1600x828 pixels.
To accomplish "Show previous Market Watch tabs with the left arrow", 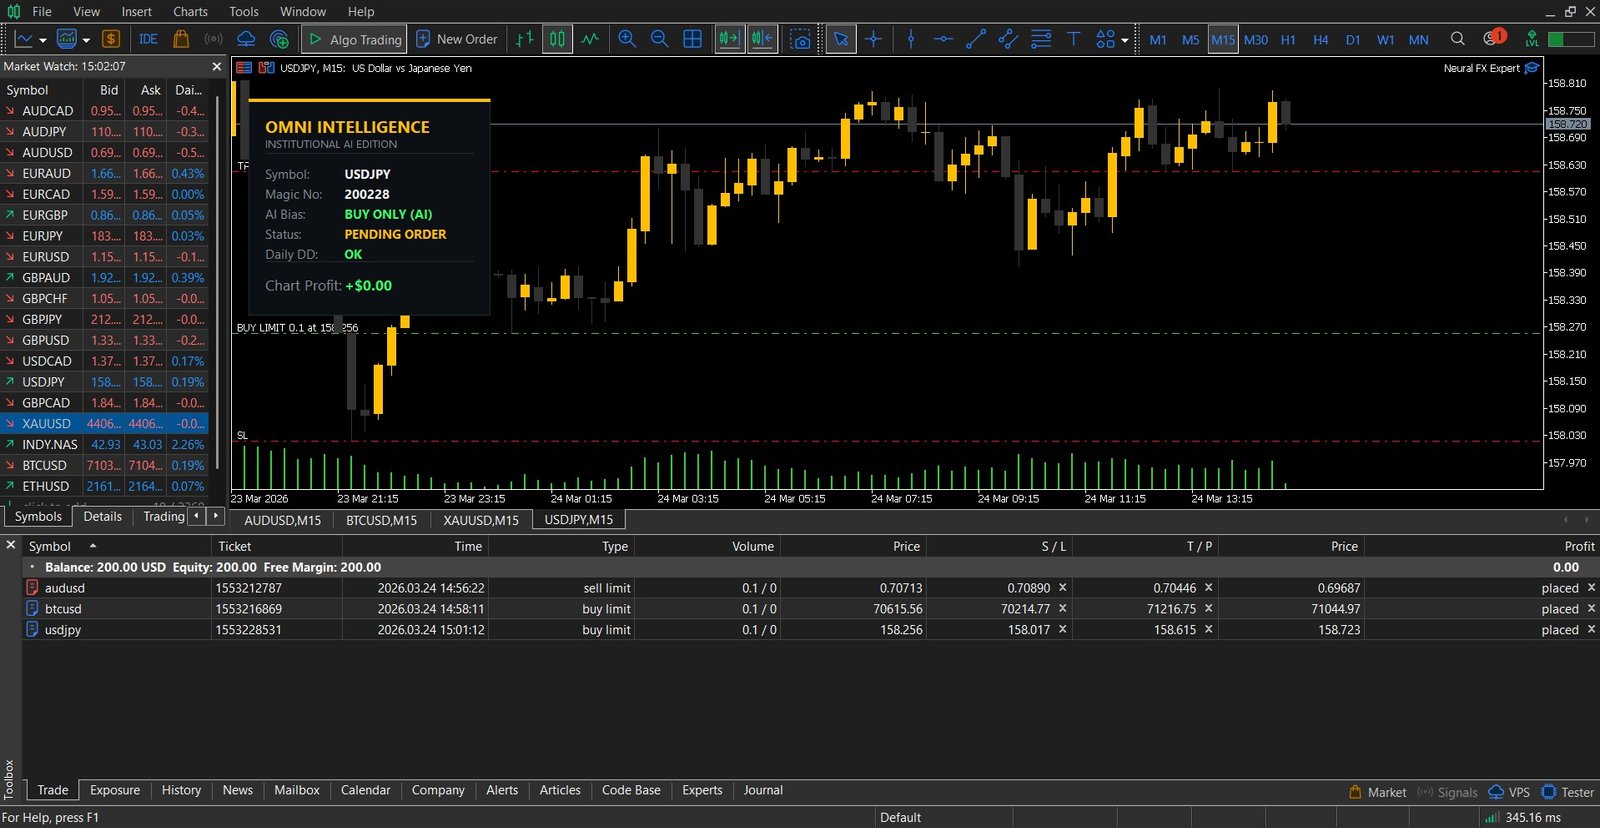I will coord(197,516).
